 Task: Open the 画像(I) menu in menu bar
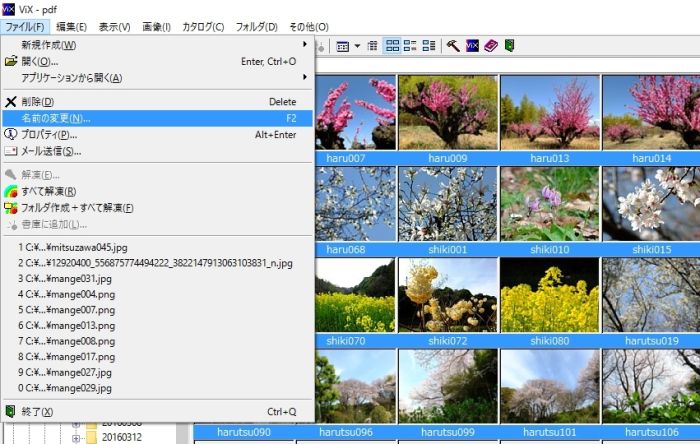155,26
